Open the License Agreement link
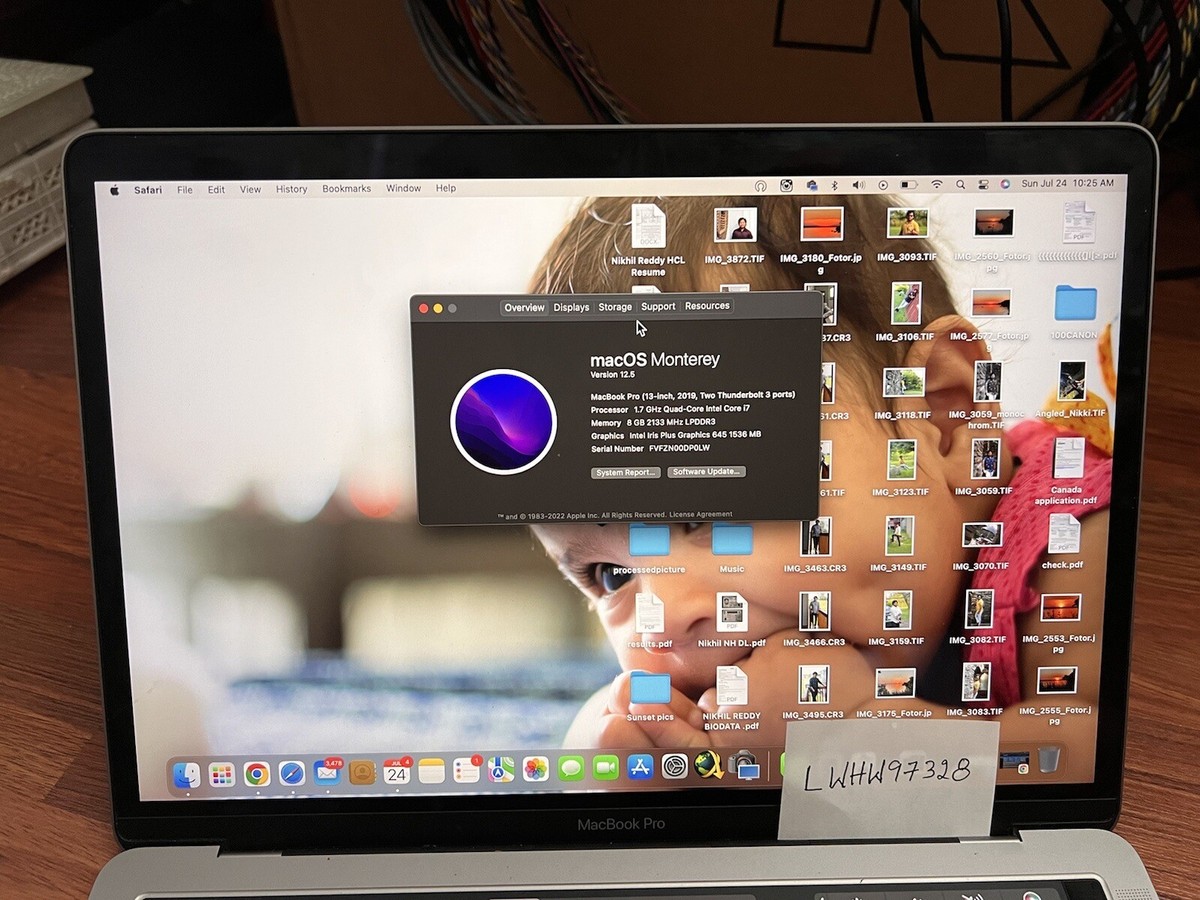 pos(701,514)
